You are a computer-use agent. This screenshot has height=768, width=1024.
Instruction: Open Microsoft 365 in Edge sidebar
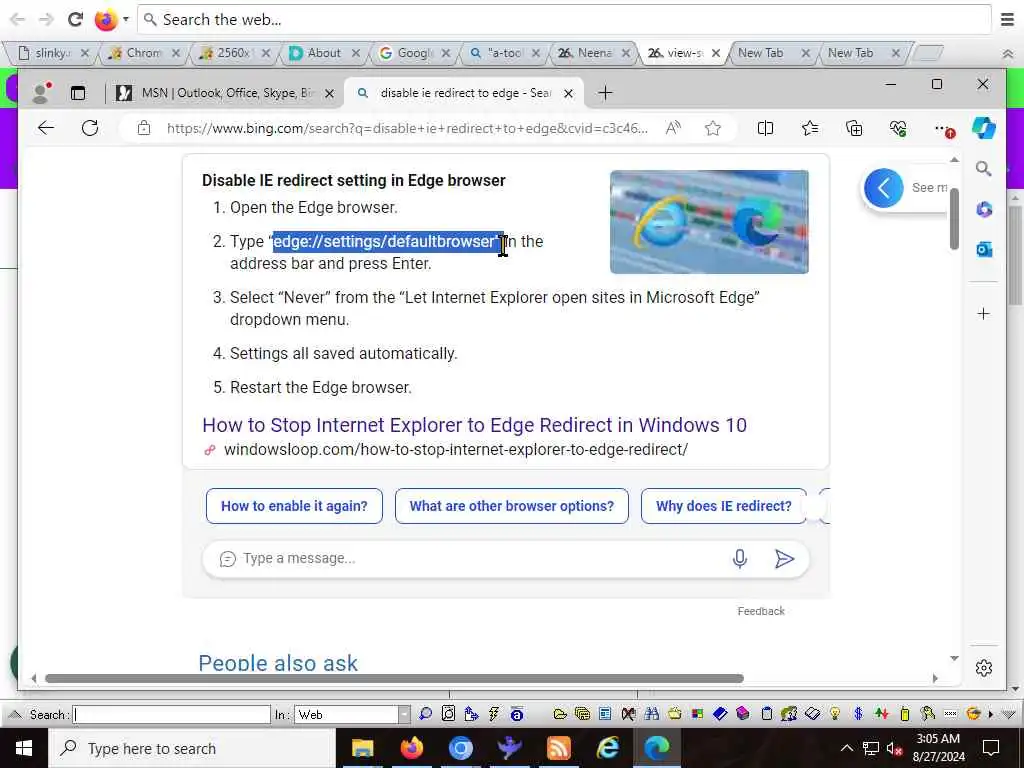984,210
